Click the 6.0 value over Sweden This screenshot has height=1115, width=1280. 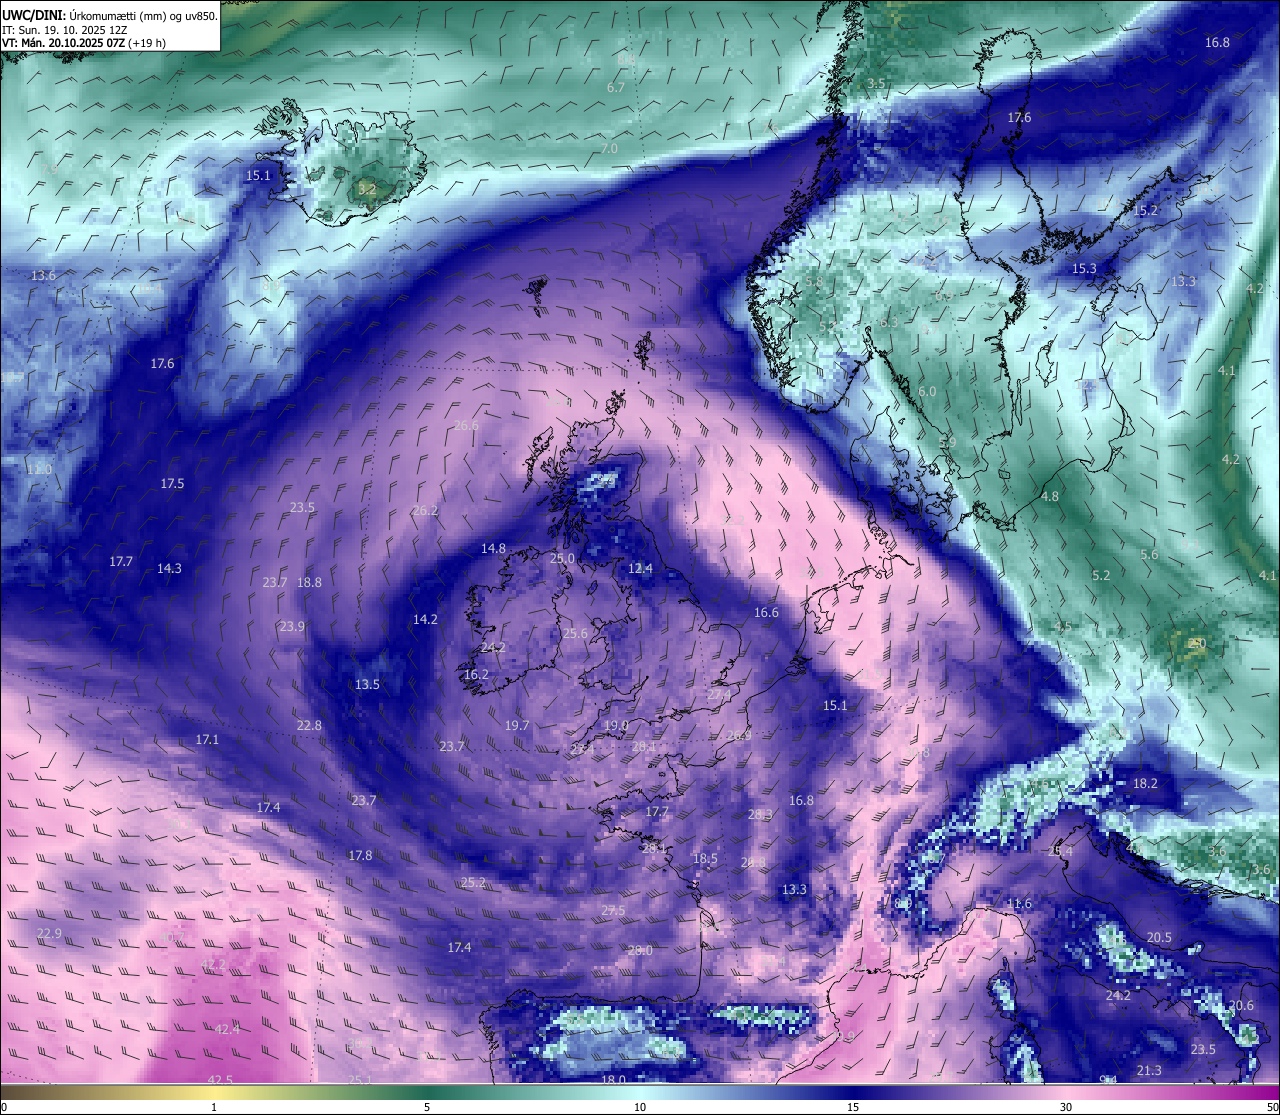click(x=927, y=392)
